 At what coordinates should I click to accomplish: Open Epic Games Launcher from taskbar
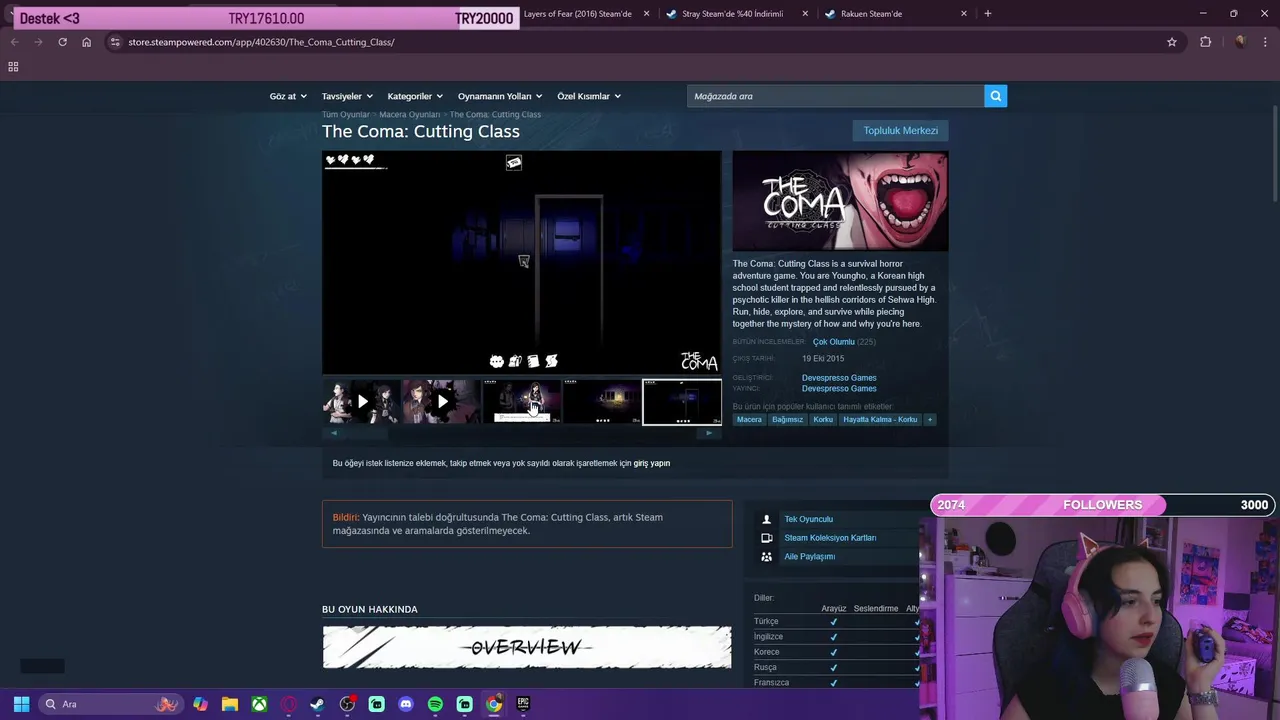tap(523, 704)
